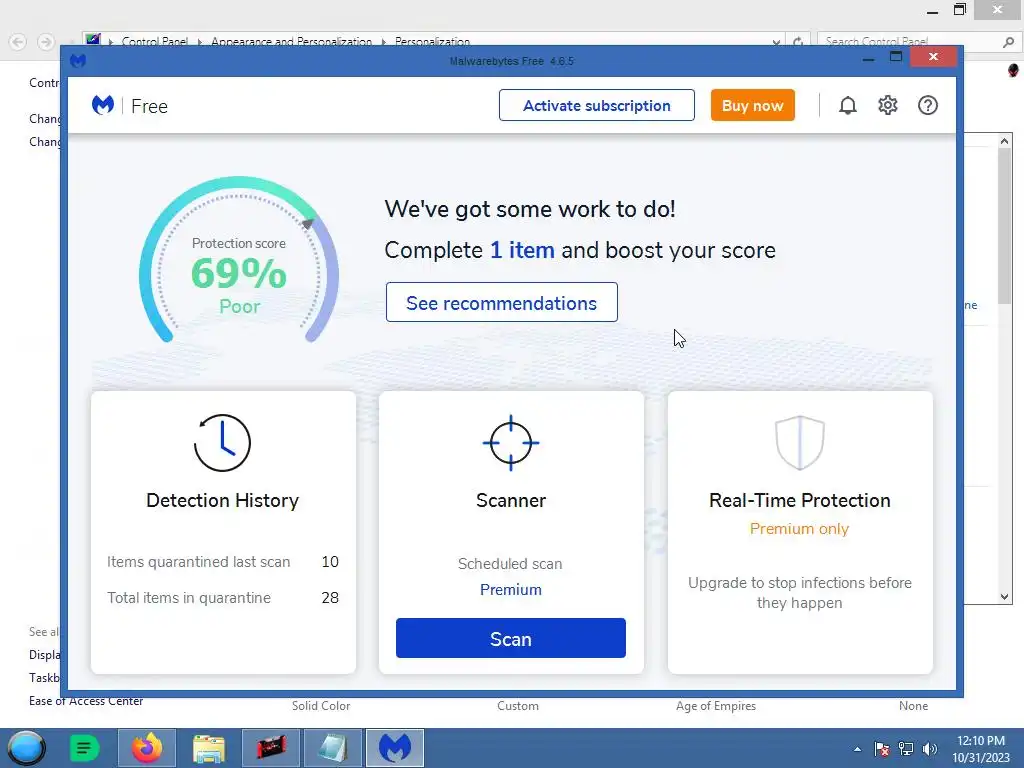Open the notepad-like taskbar application

333,748
